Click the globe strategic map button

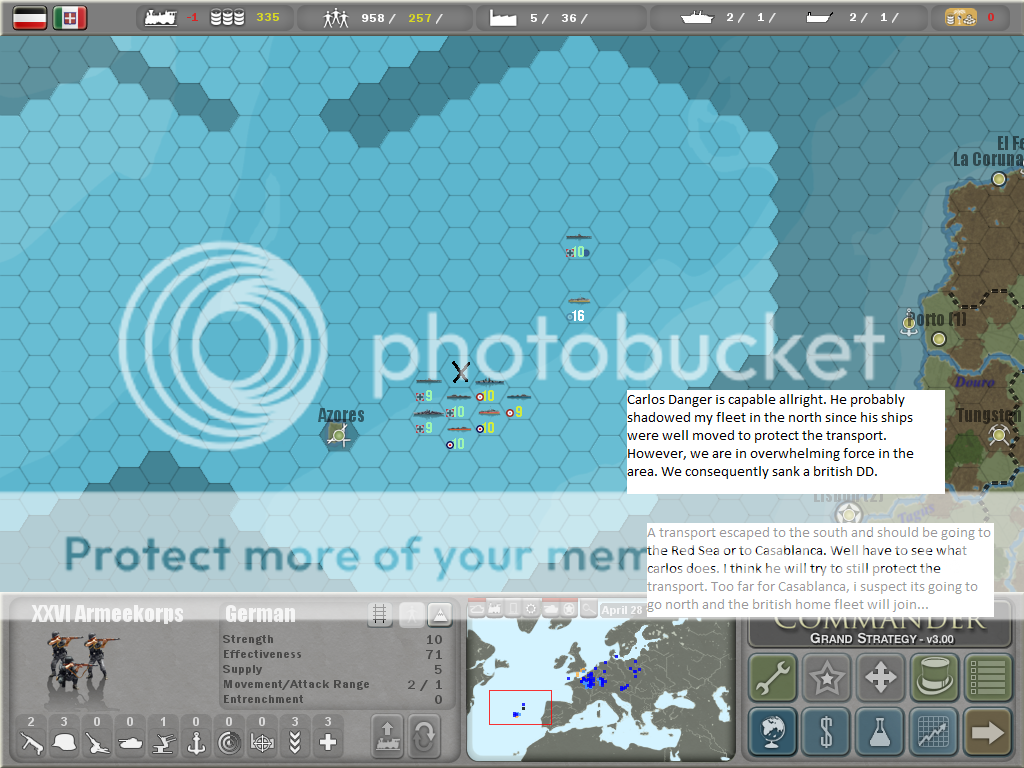772,731
